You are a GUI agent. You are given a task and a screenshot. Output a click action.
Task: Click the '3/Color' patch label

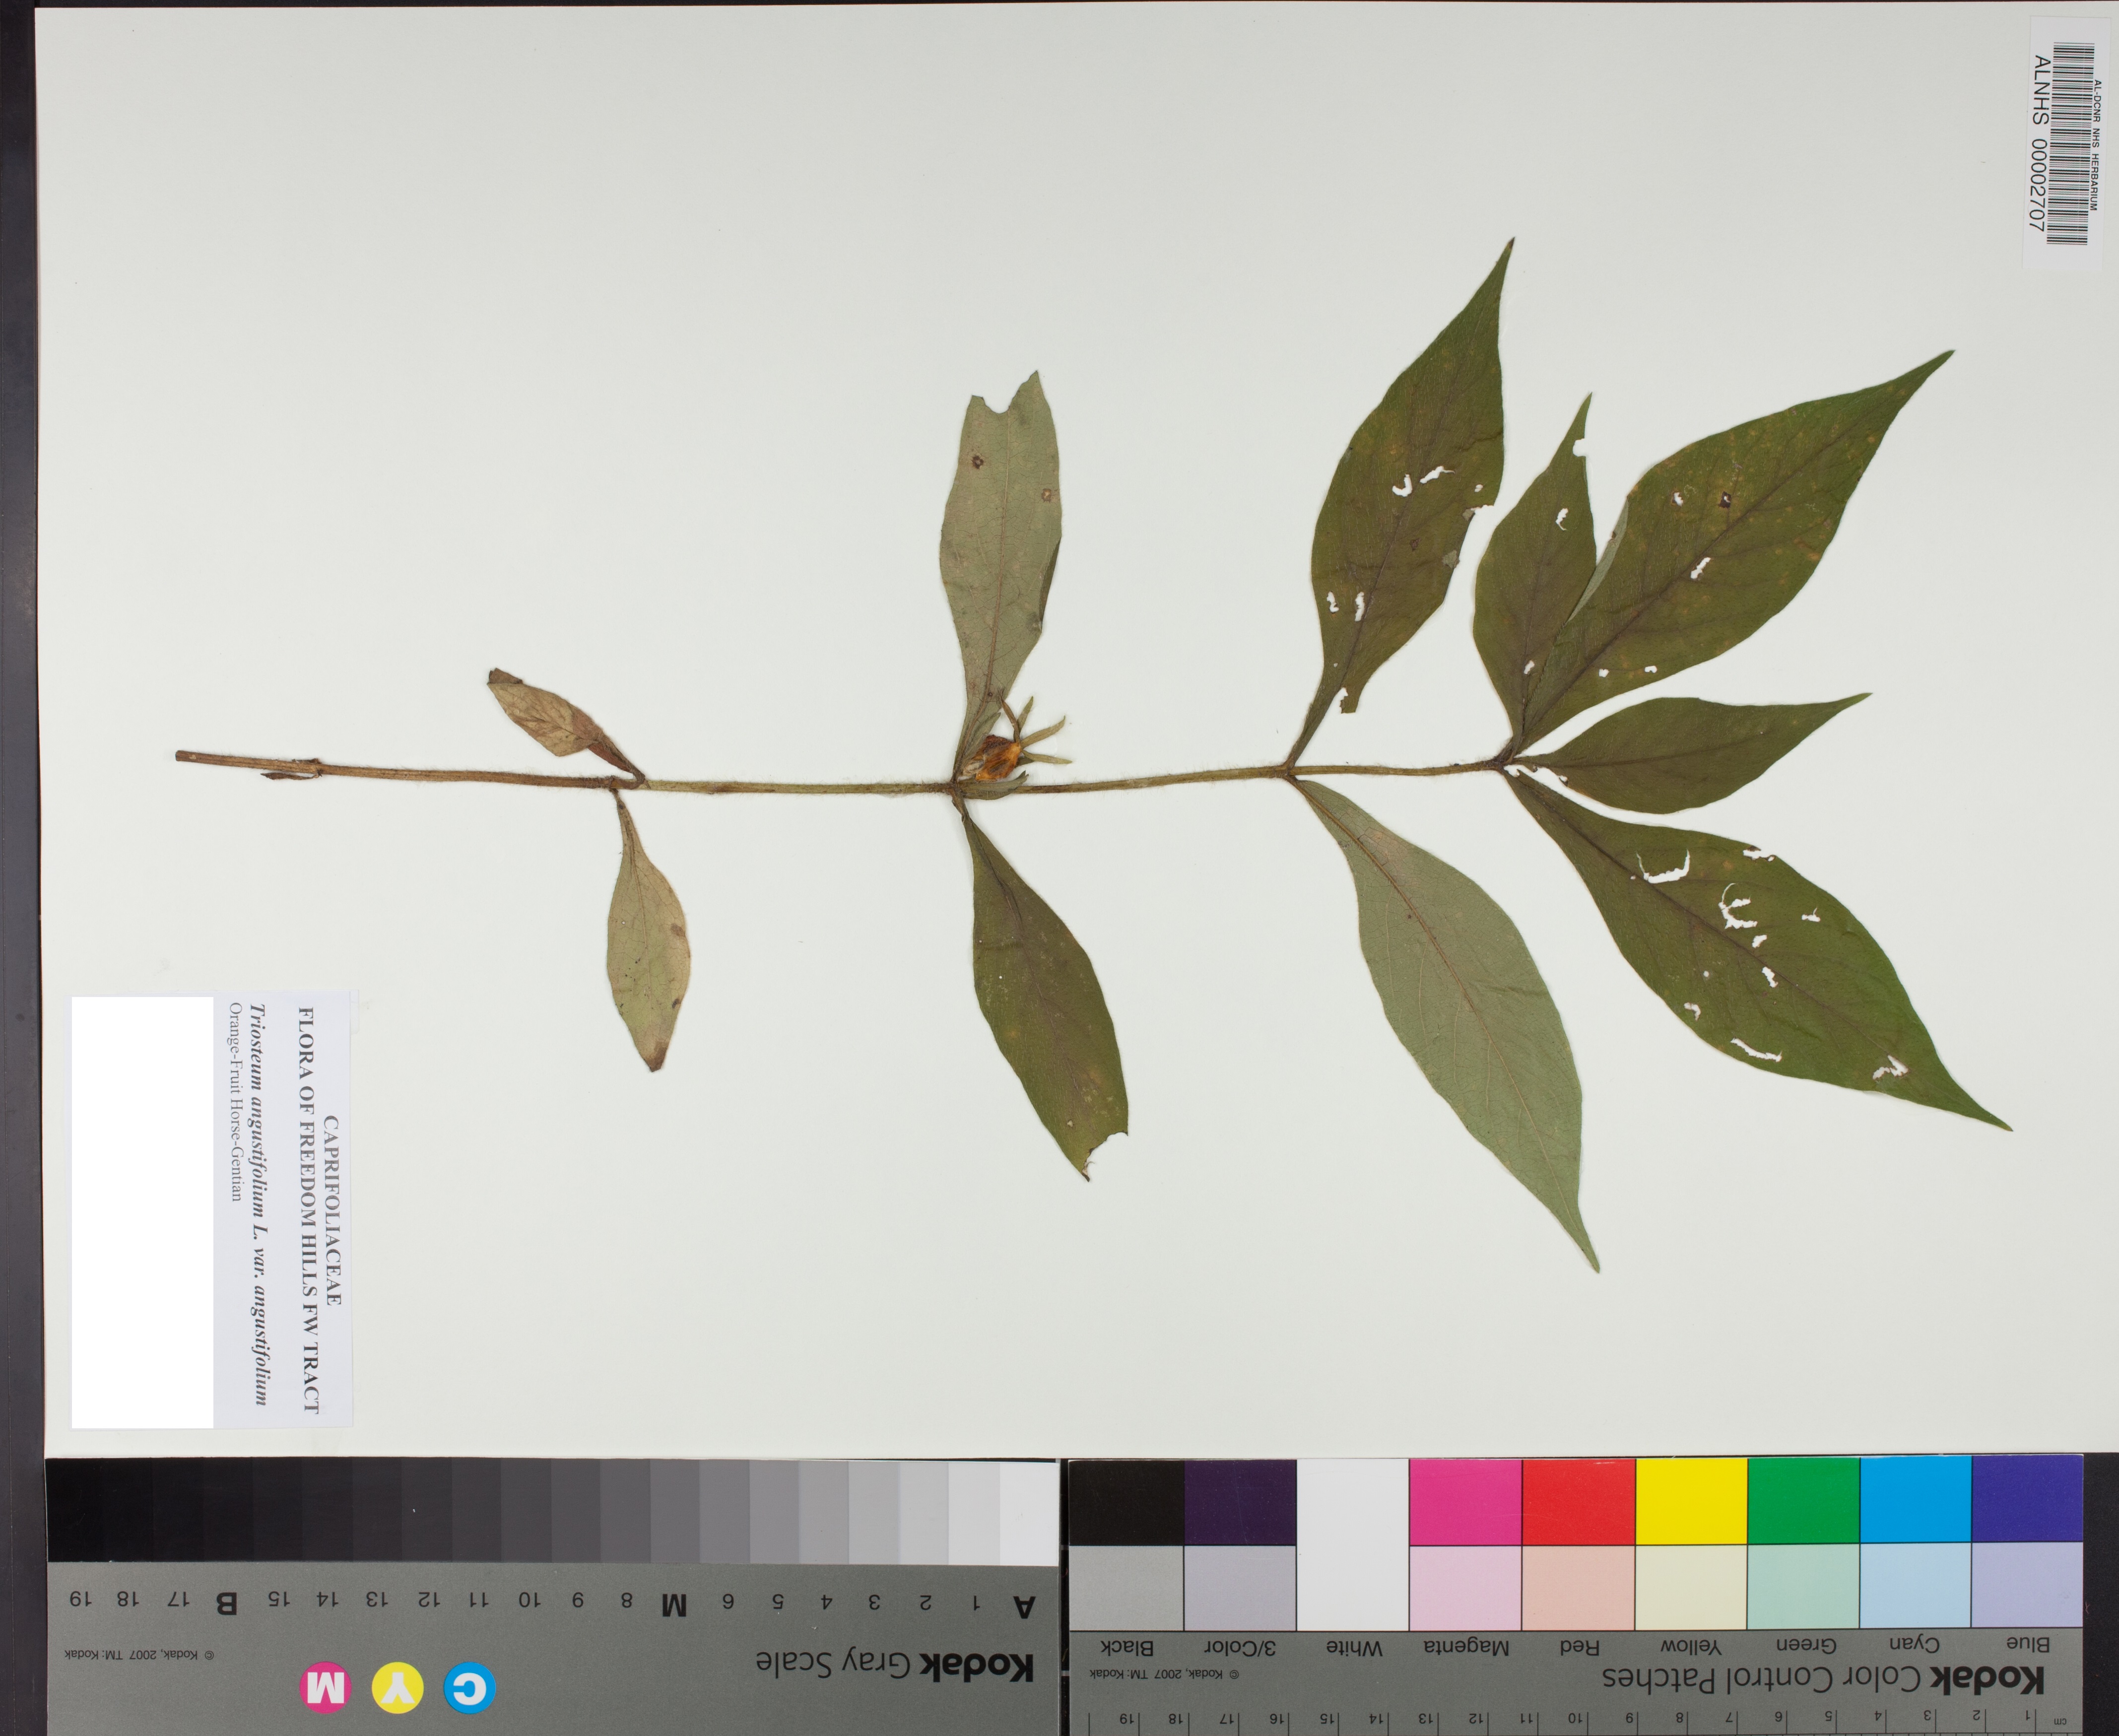point(1240,1647)
